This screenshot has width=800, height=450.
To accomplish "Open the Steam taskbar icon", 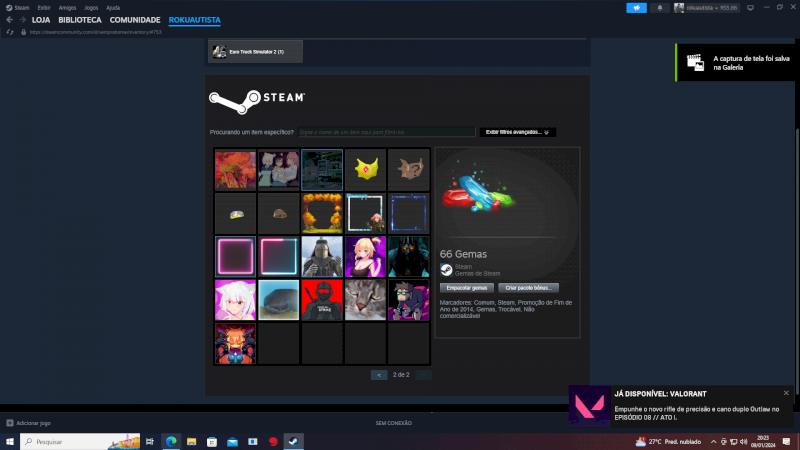I will click(293, 441).
